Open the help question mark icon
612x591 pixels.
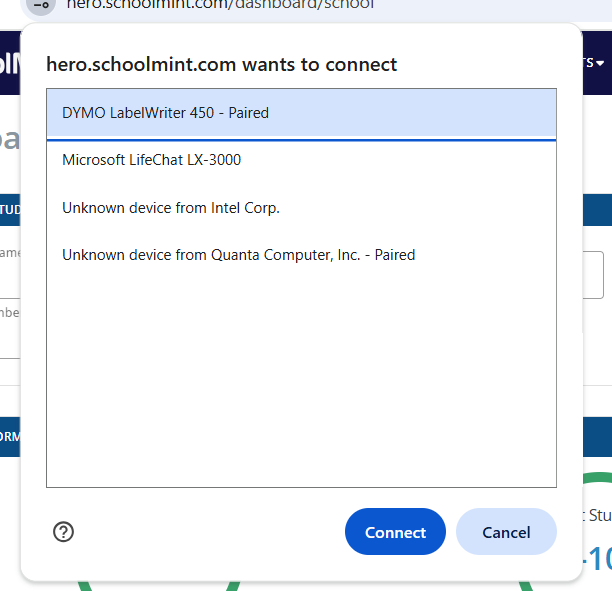[63, 532]
